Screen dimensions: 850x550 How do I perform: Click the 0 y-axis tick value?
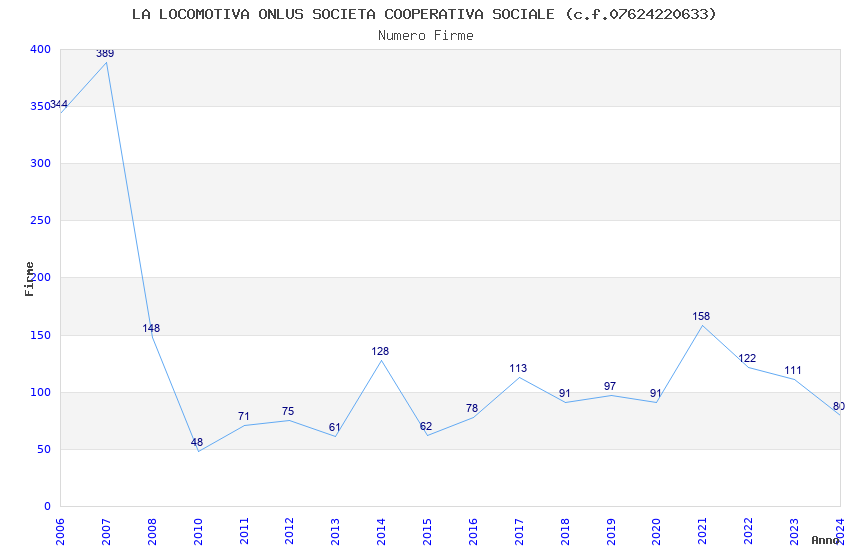pos(48,507)
